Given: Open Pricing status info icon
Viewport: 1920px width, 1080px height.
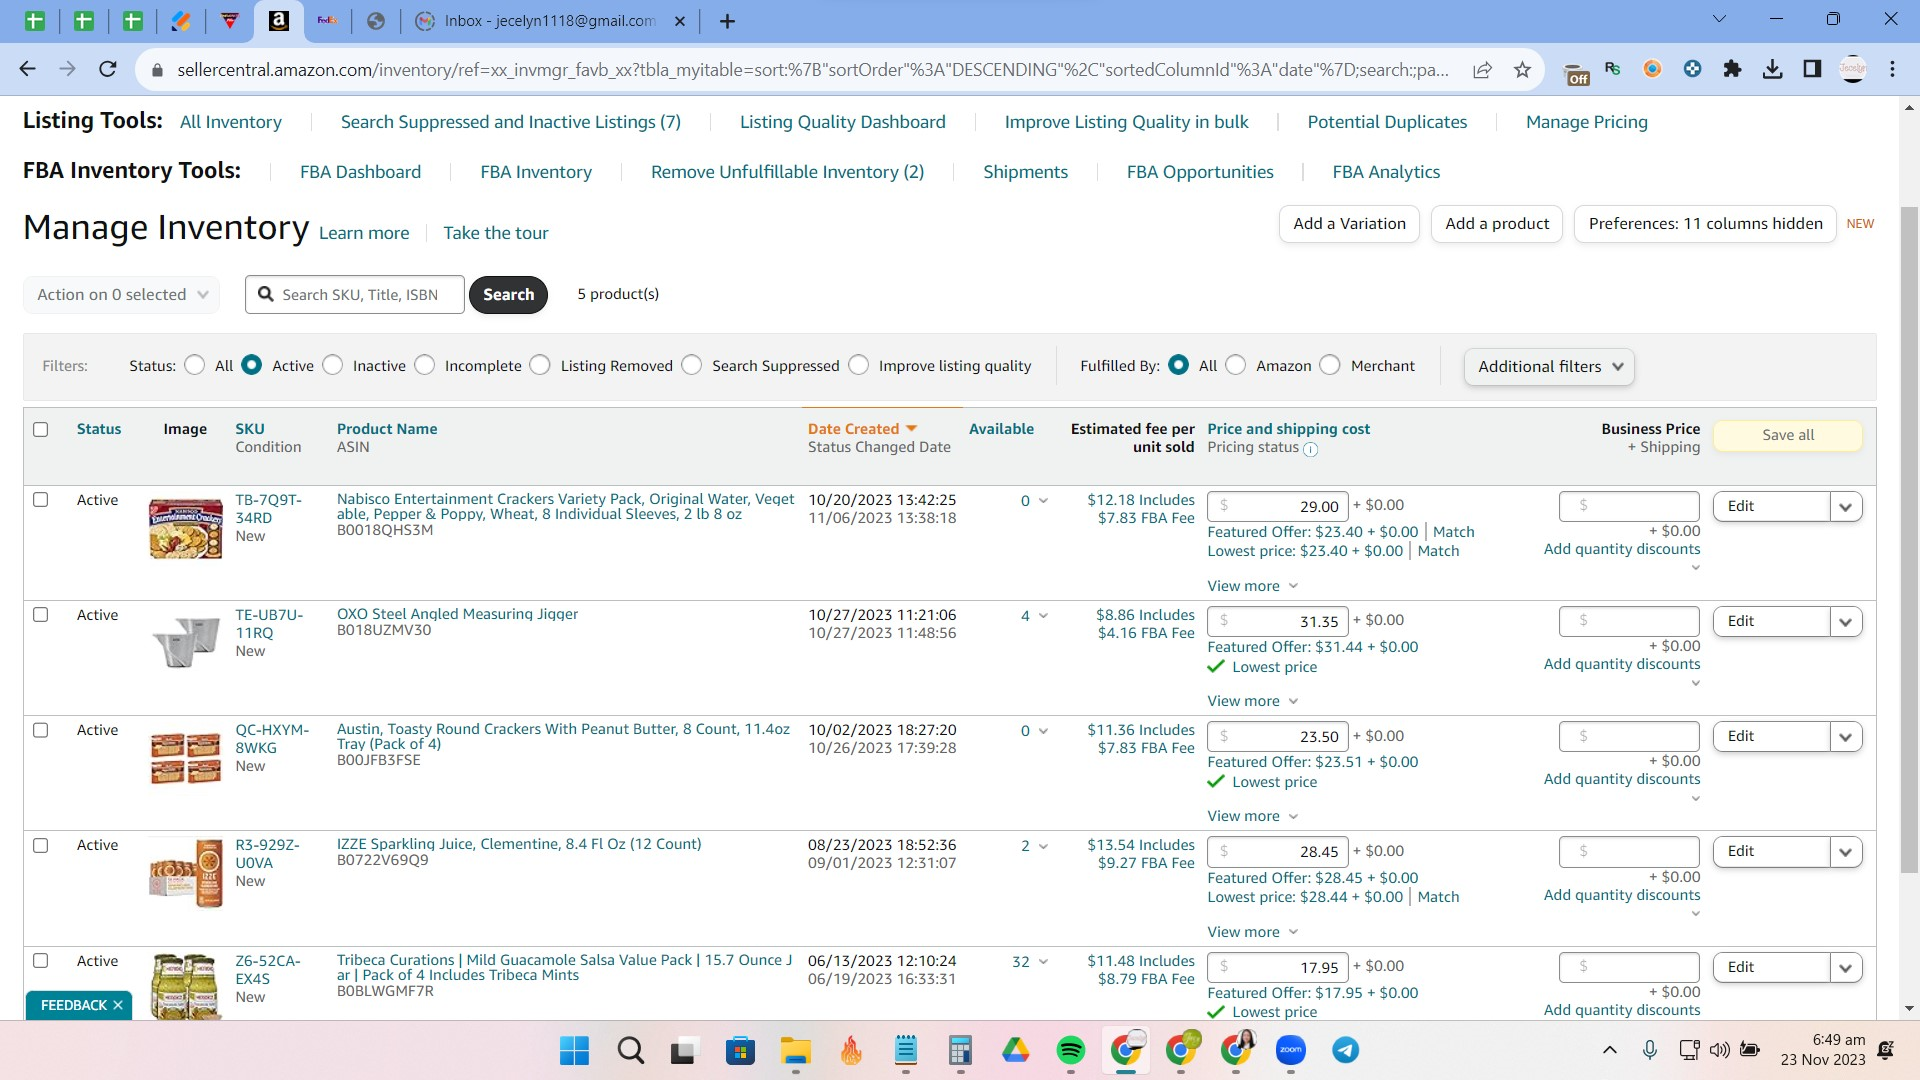Looking at the screenshot, I should [x=1310, y=449].
